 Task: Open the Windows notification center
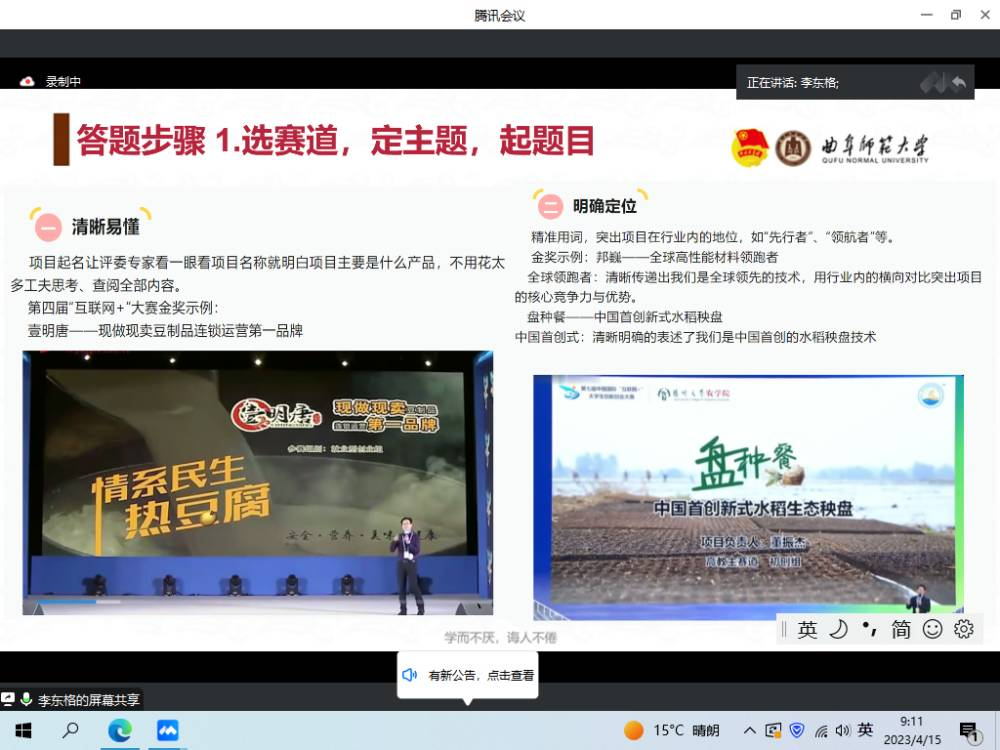969,731
